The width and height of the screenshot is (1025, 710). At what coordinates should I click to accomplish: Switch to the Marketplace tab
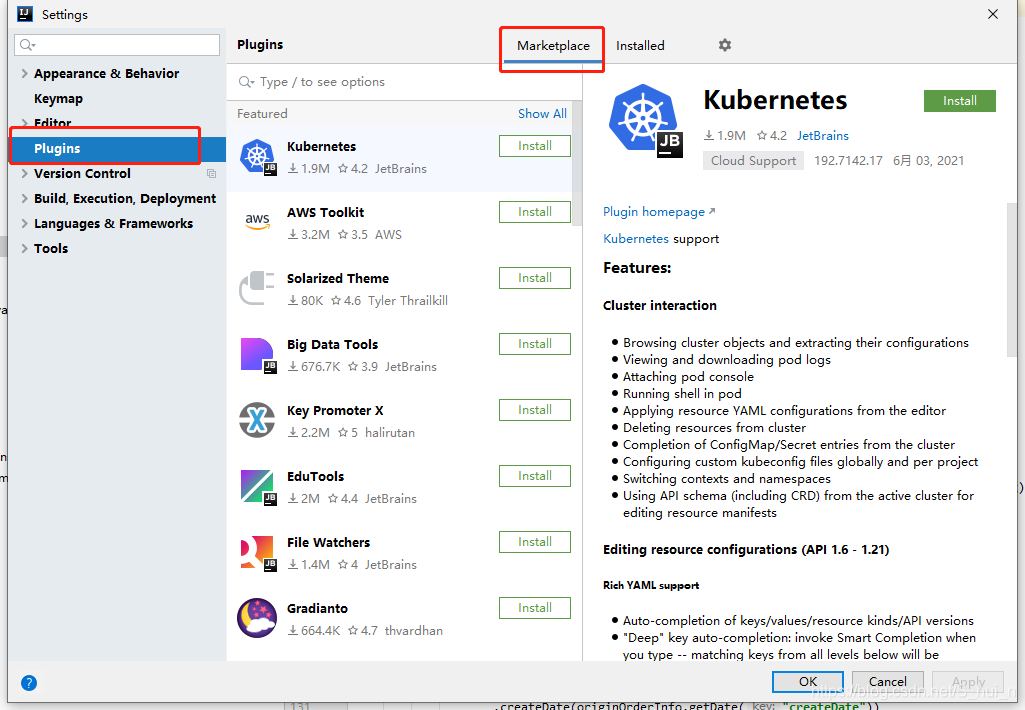click(x=553, y=46)
